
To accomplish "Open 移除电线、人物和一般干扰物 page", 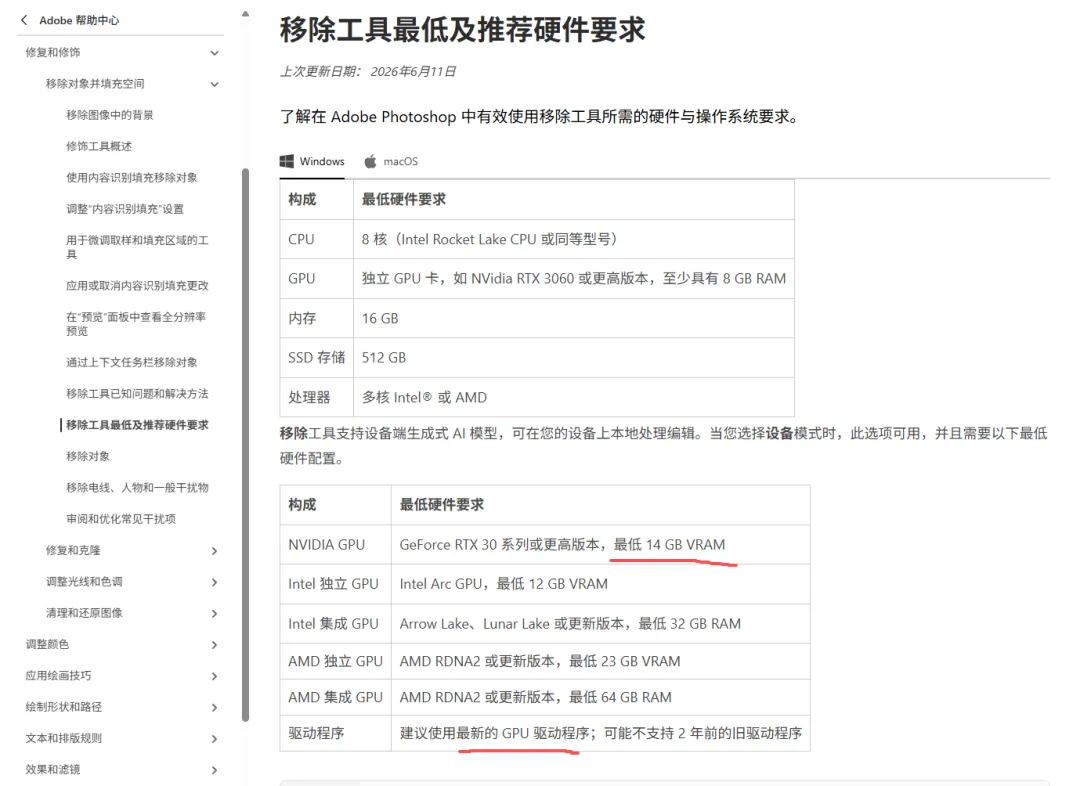I will click(137, 488).
